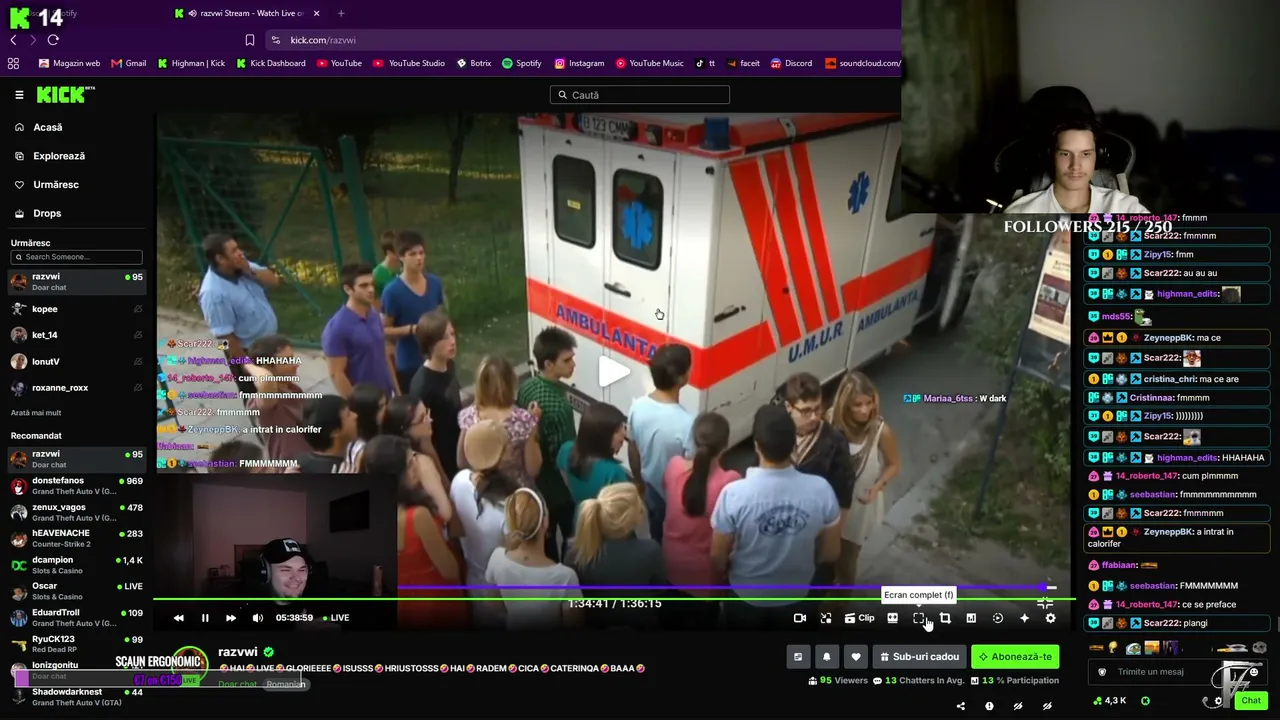Screen dimensions: 1280x720
Task: Toggle theater mode icon
Action: pos(893,618)
